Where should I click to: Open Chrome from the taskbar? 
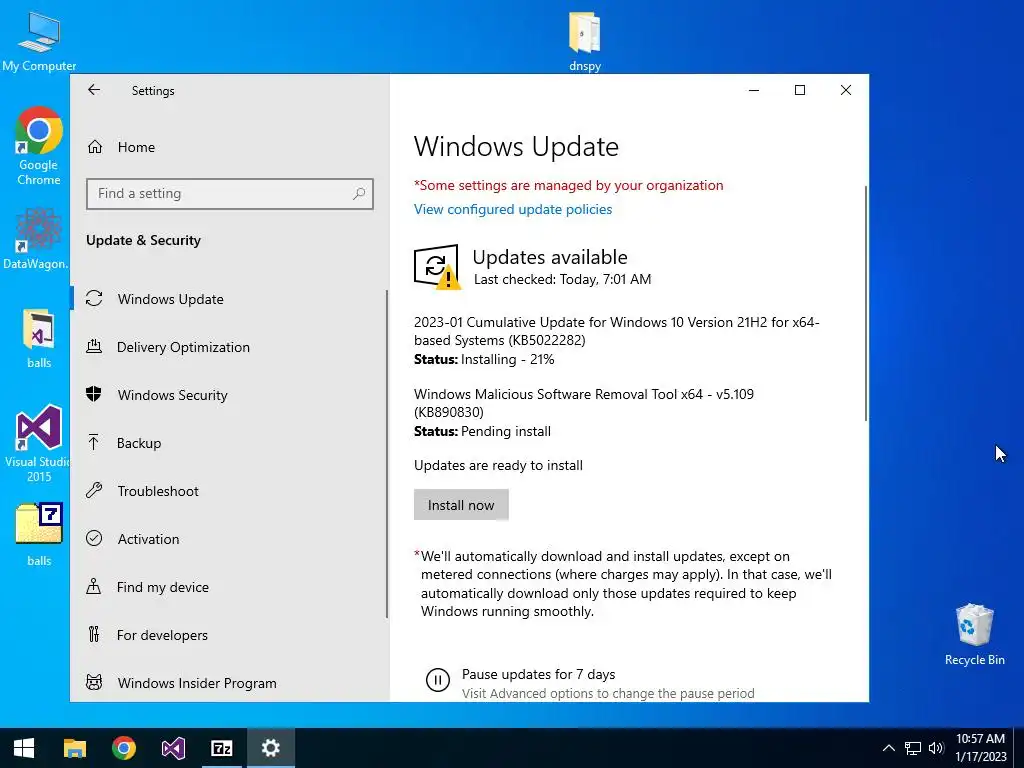(x=123, y=748)
